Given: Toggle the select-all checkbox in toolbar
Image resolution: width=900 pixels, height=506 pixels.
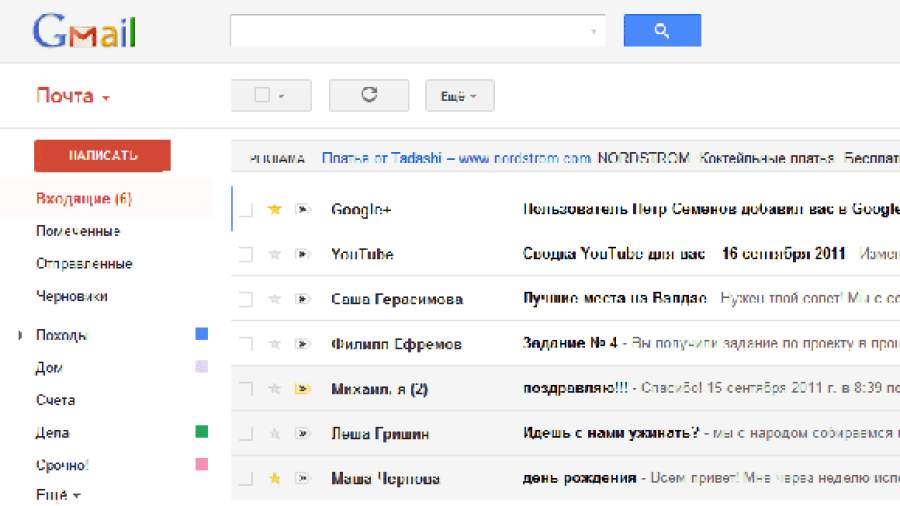Looking at the screenshot, I should (262, 95).
